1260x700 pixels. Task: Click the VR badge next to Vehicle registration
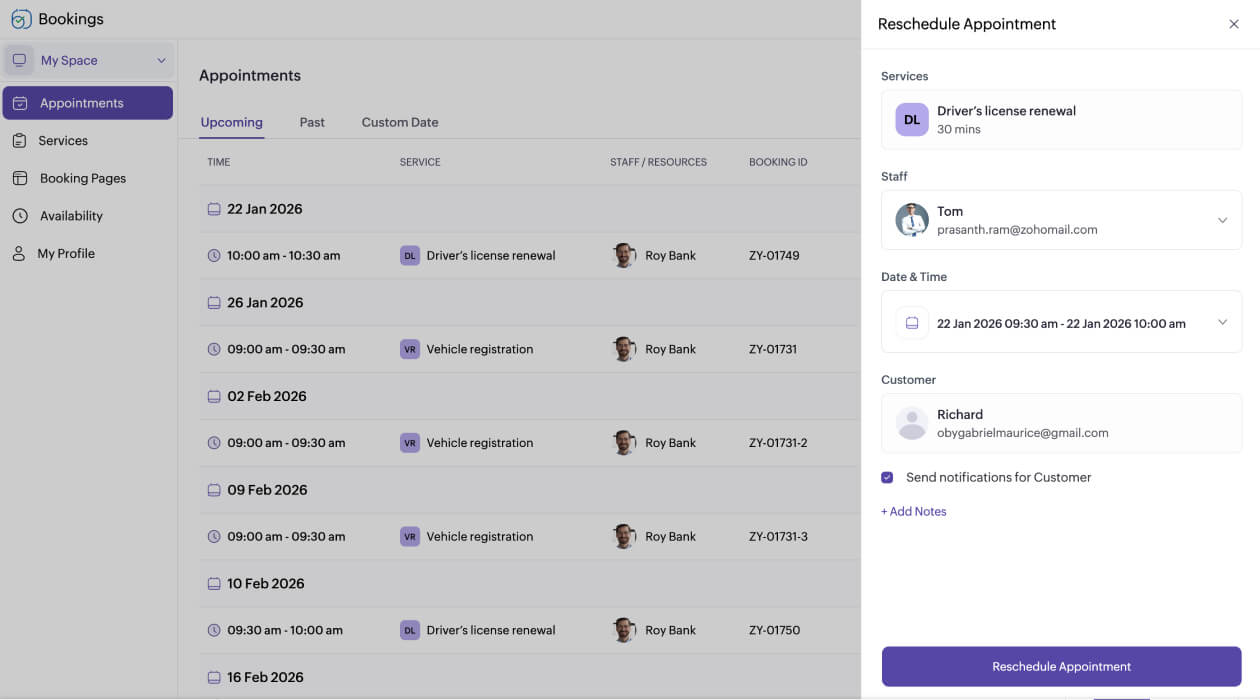tap(409, 348)
